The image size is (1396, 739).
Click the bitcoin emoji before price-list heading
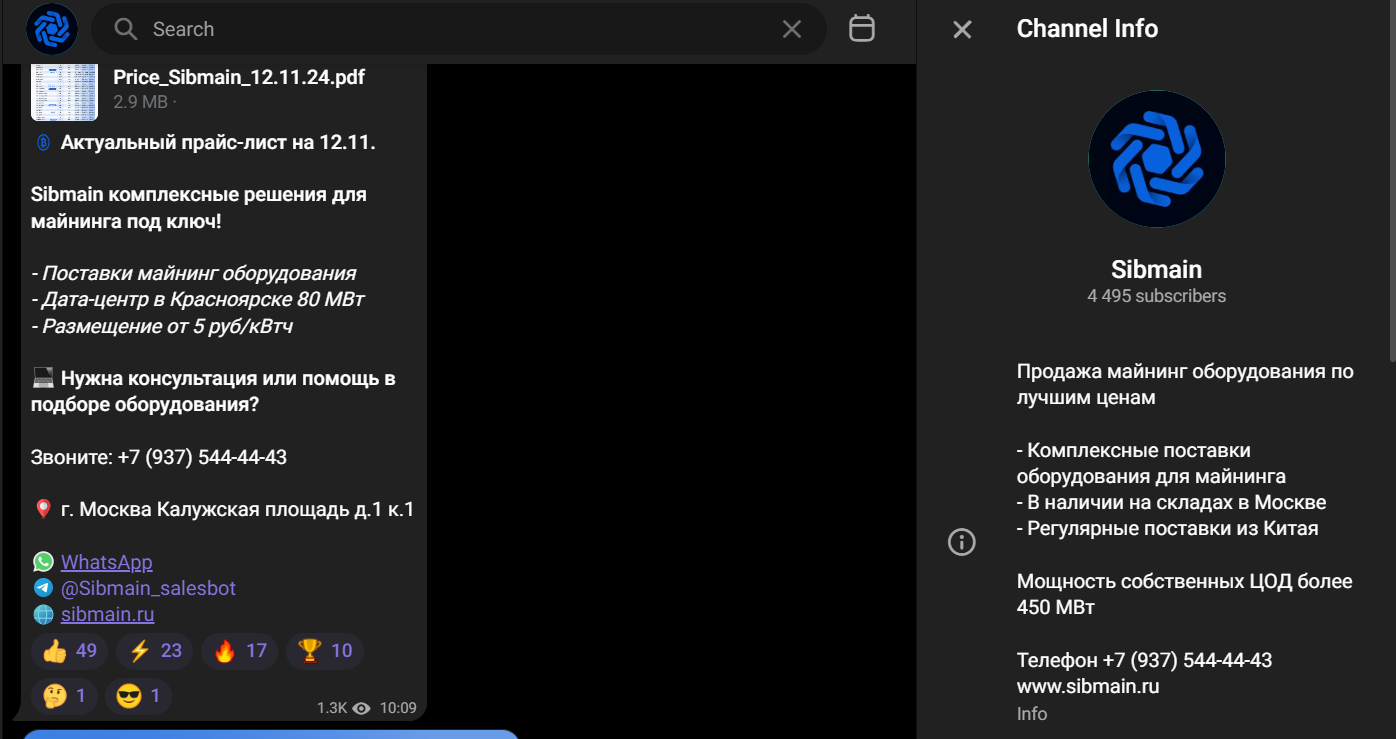click(x=43, y=142)
